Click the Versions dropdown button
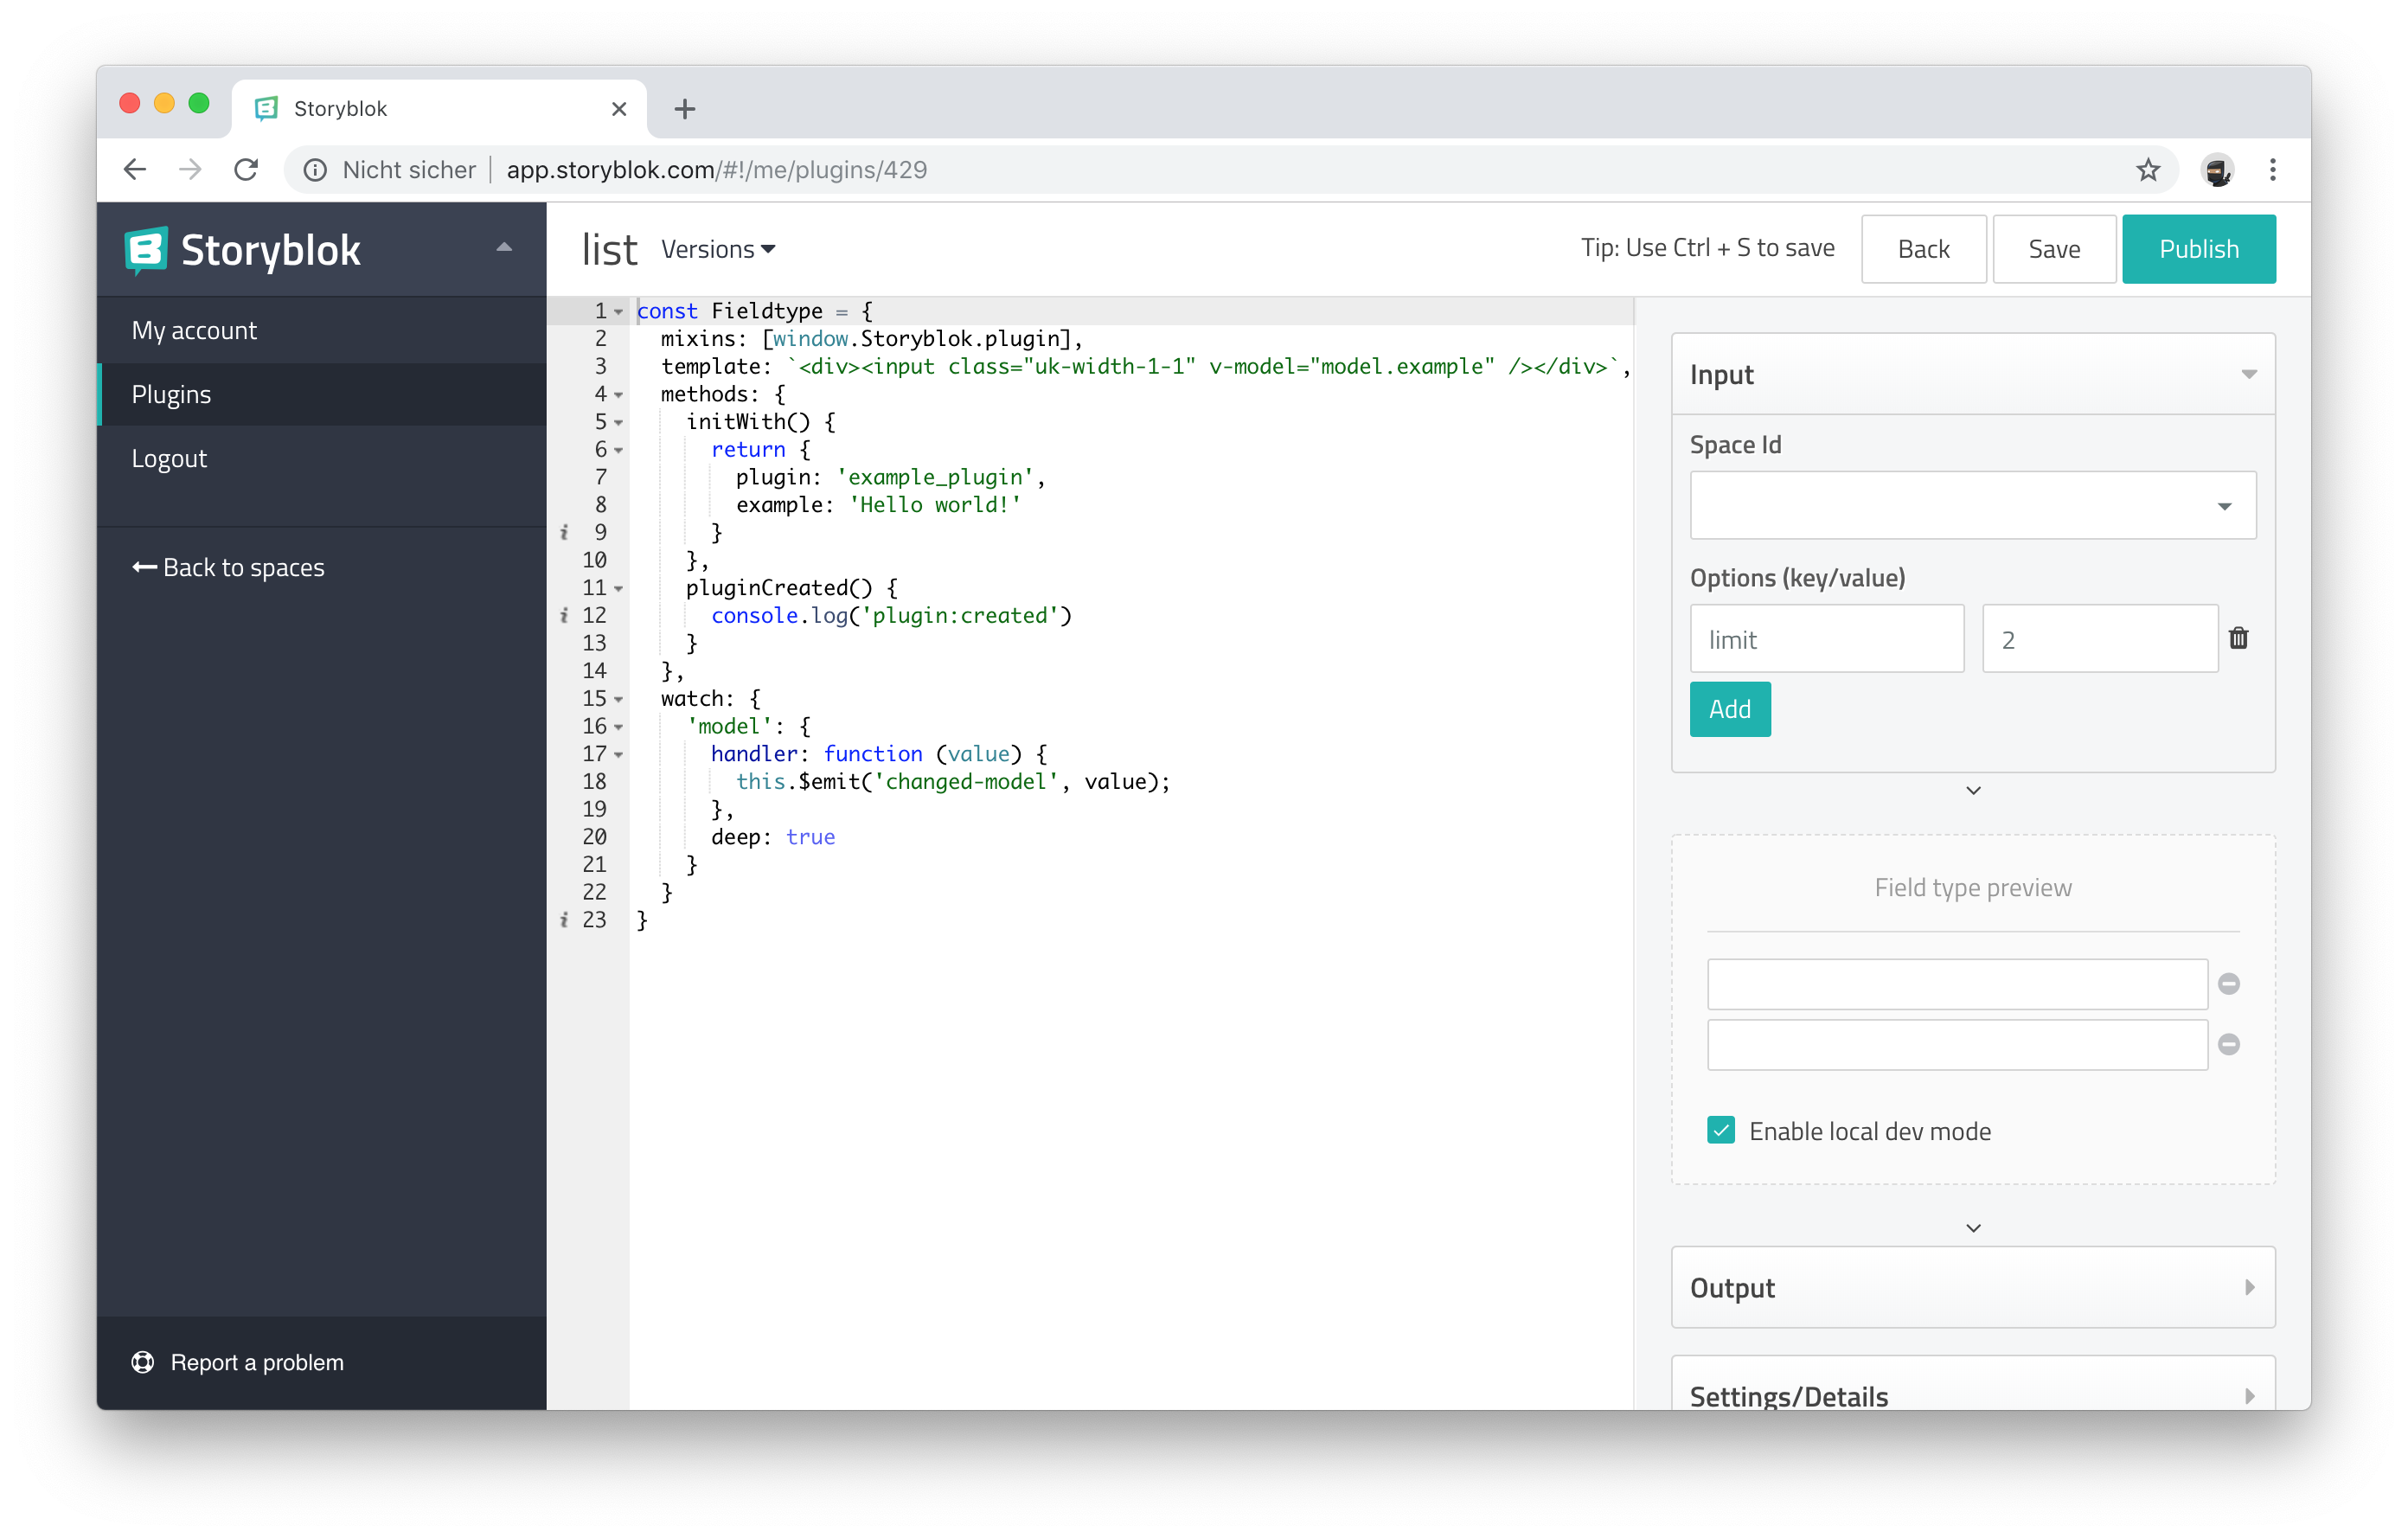 [718, 249]
